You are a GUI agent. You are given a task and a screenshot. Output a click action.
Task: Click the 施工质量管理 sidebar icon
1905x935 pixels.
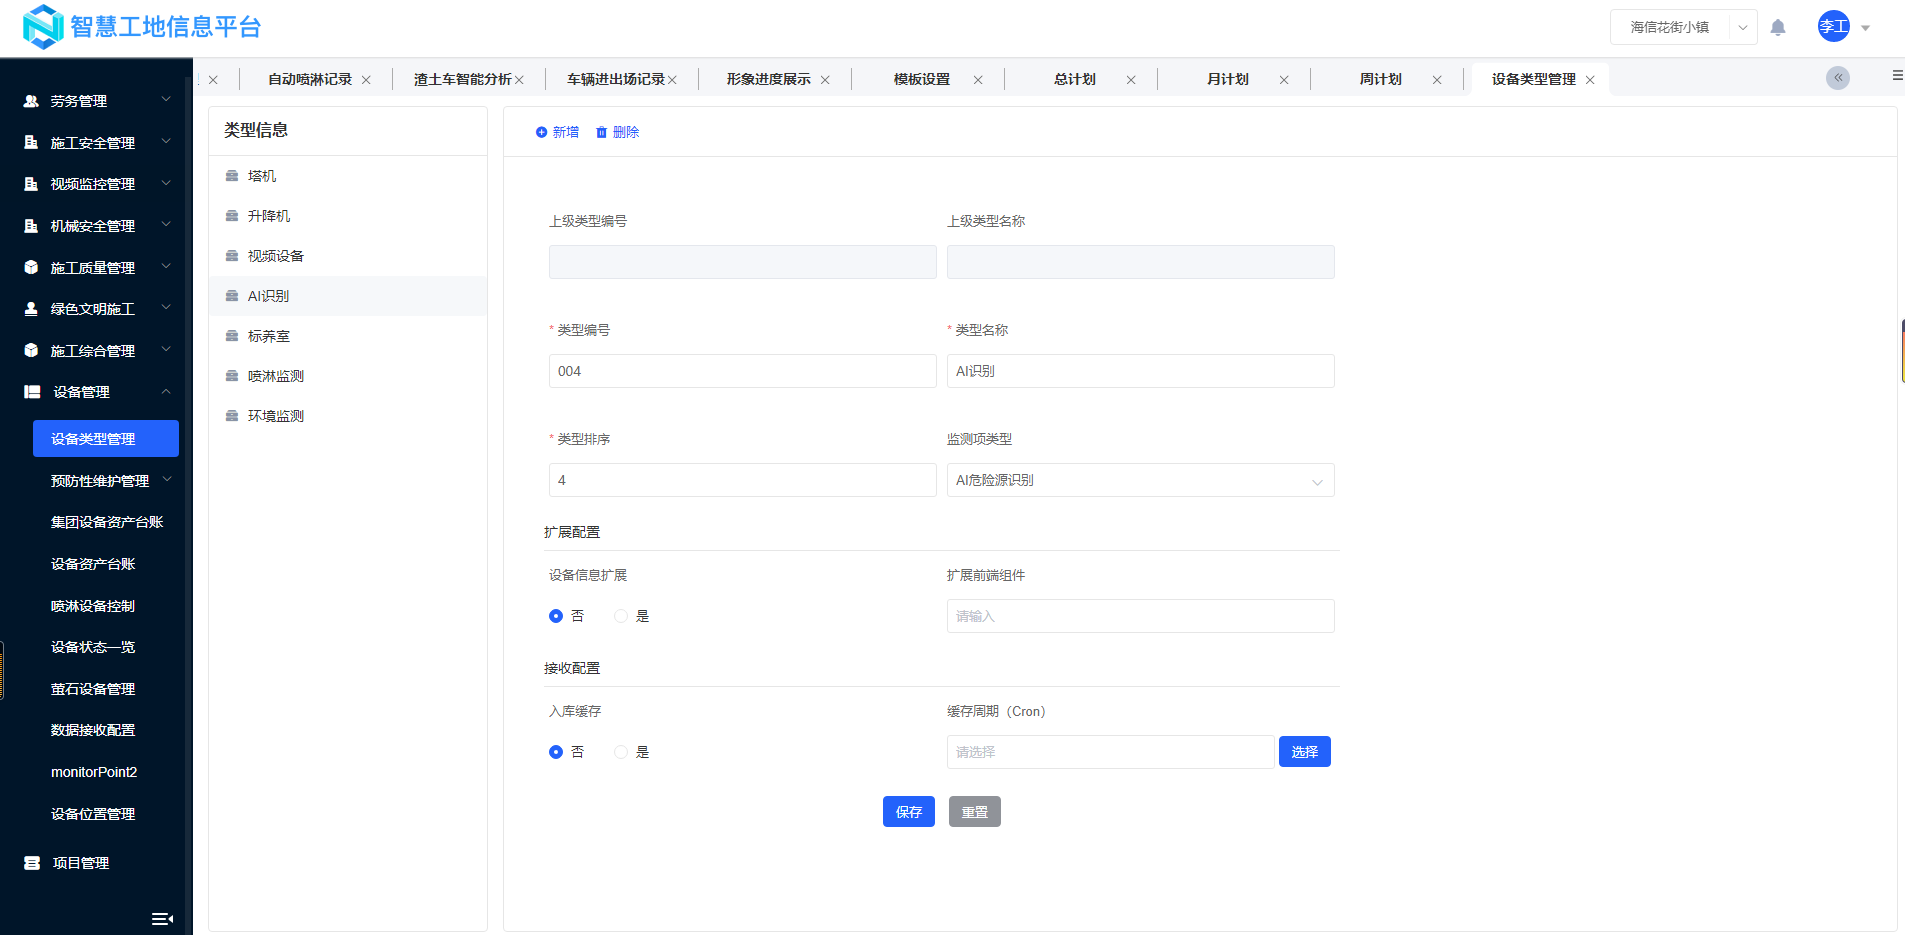point(31,267)
